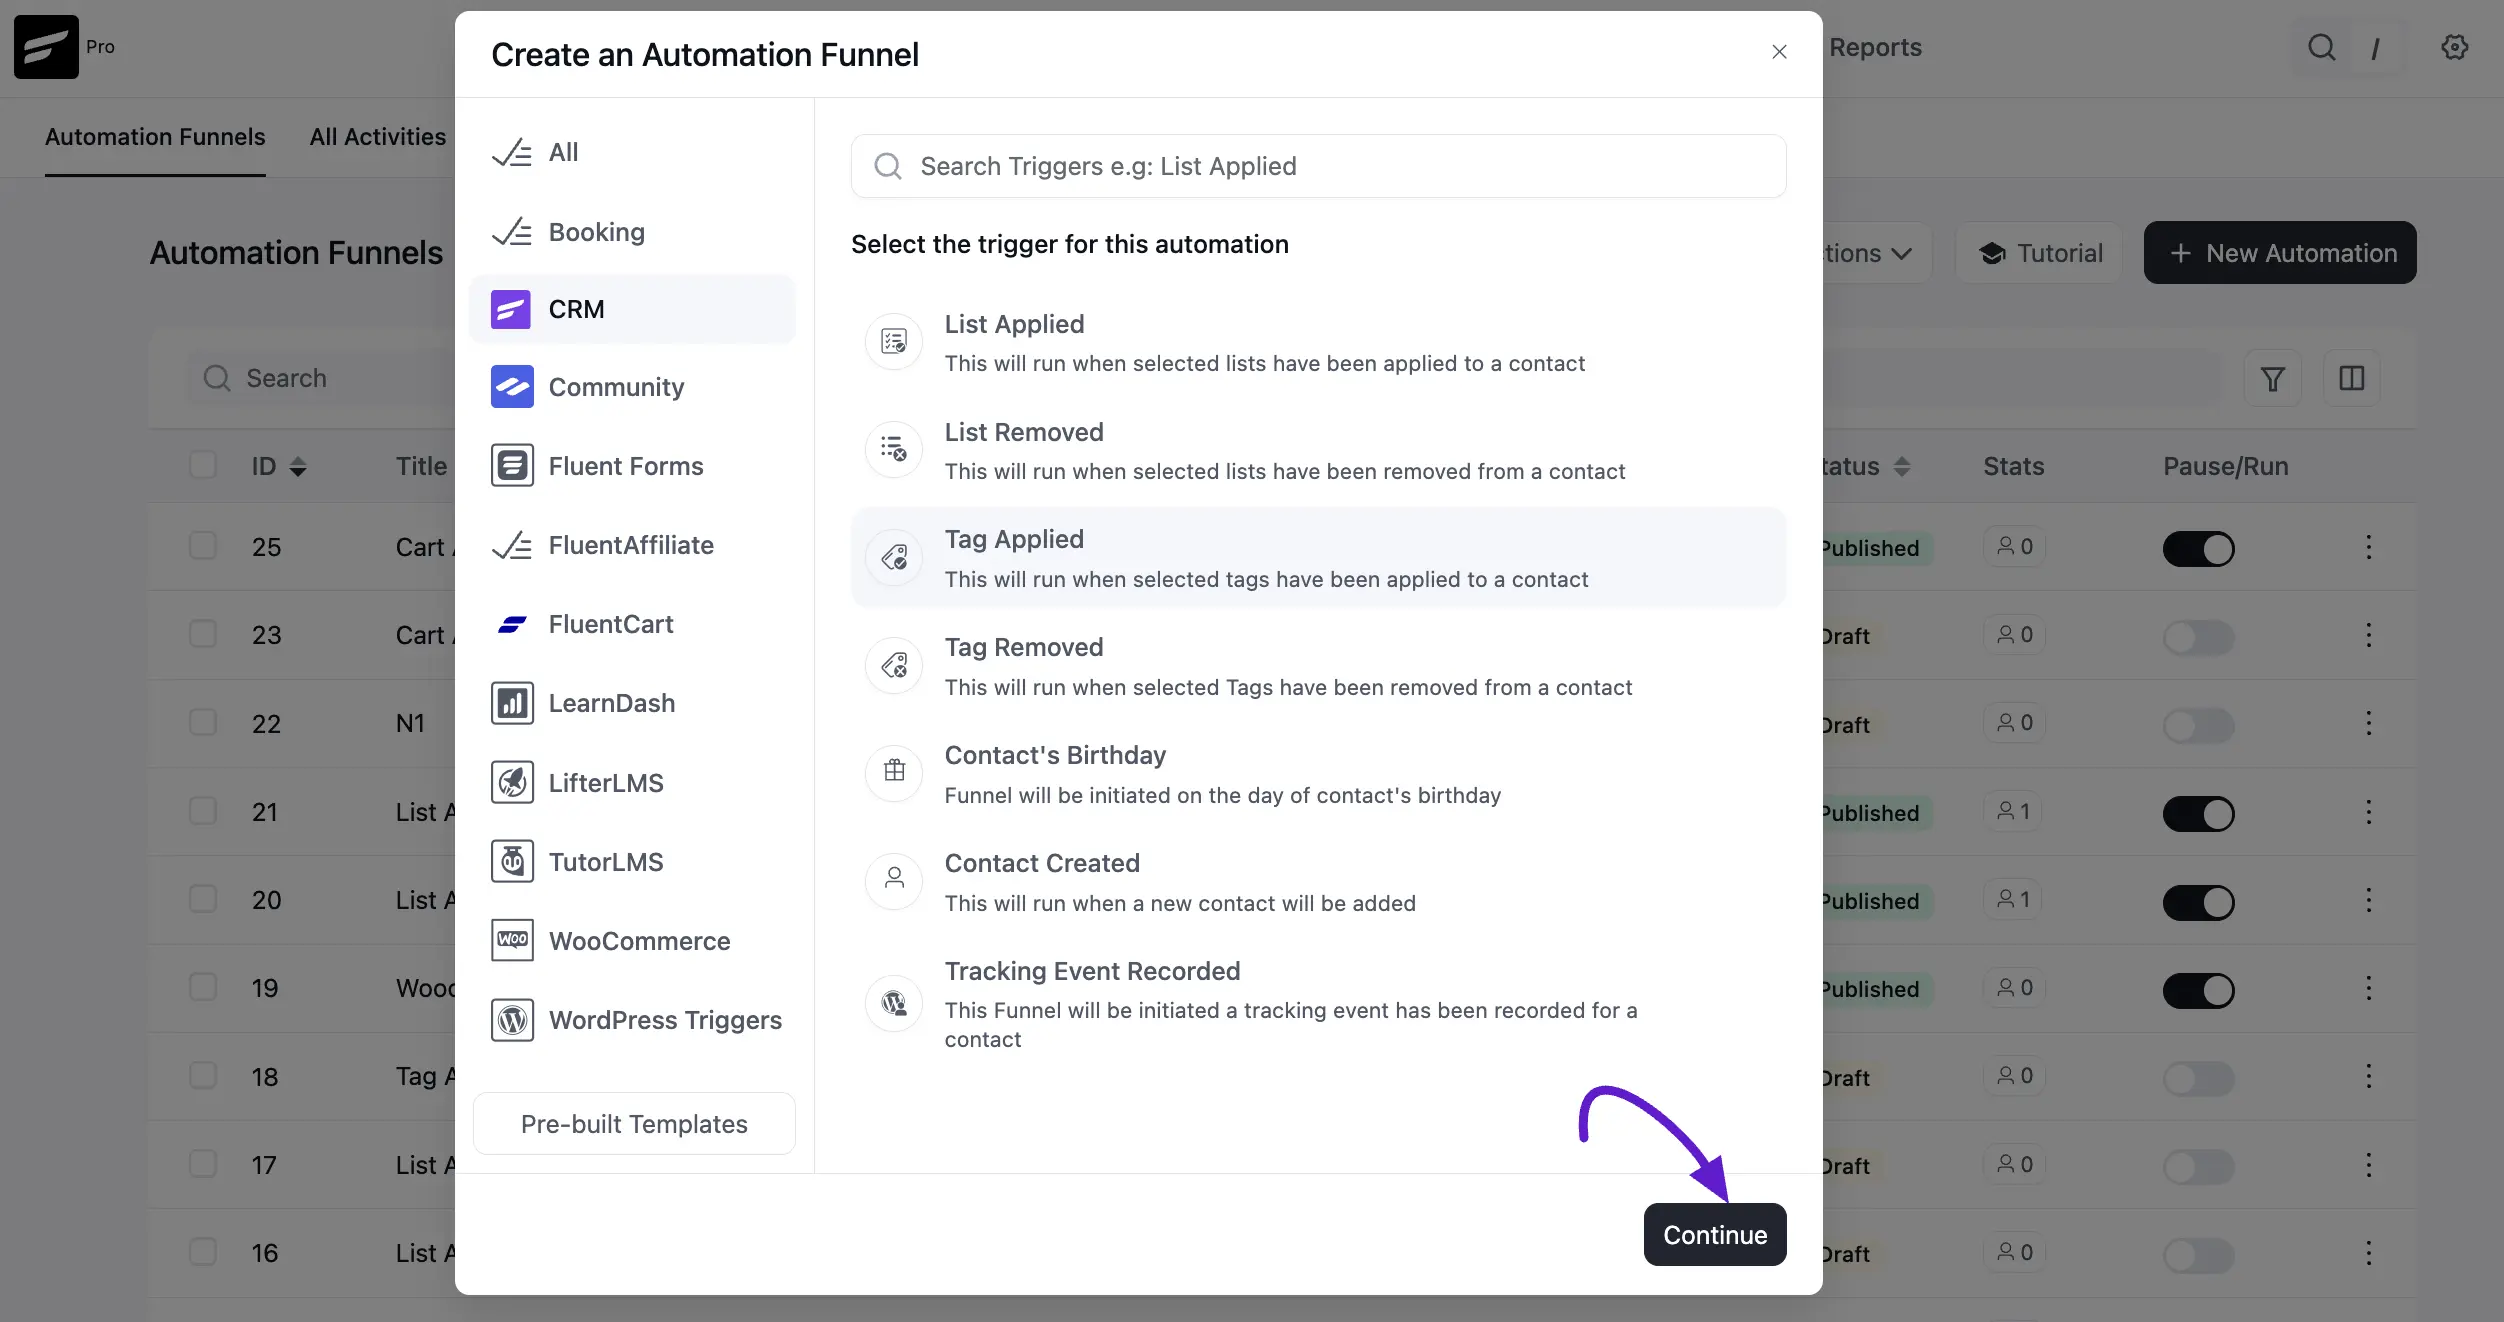
Task: Select the WooCommerce trigger category
Action: [x=632, y=941]
